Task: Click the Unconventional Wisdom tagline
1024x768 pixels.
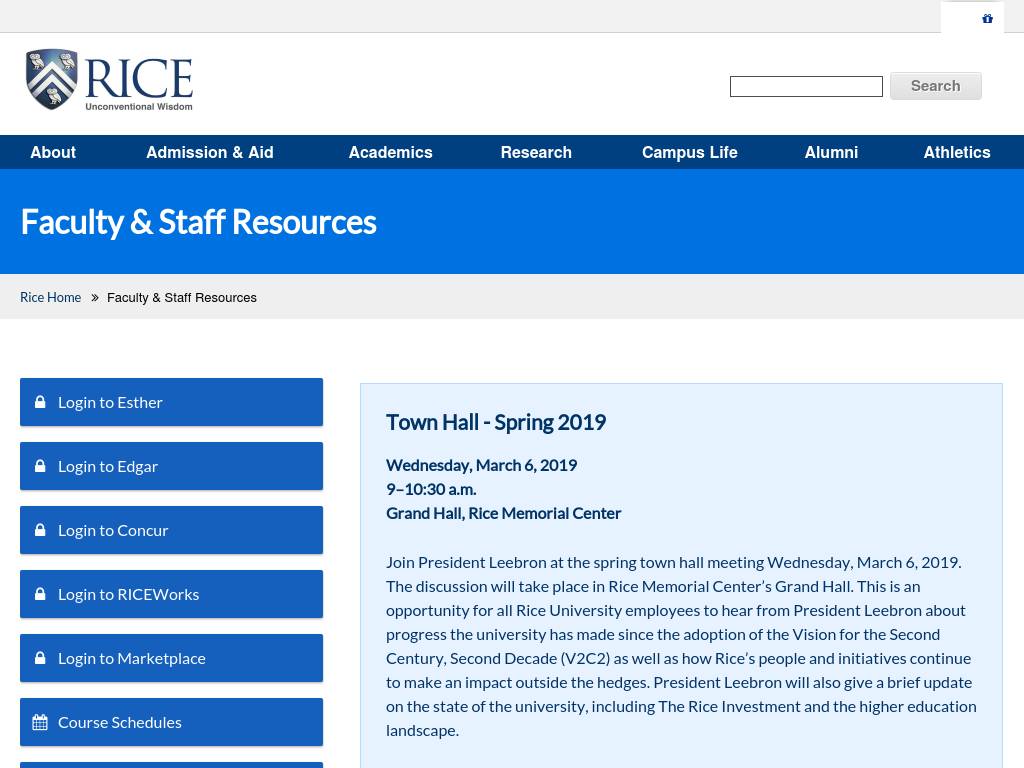Action: tap(139, 106)
